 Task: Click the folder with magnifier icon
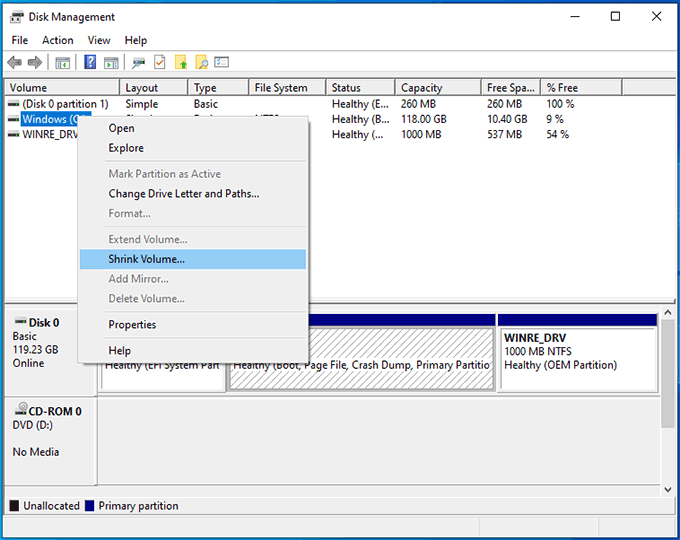201,63
